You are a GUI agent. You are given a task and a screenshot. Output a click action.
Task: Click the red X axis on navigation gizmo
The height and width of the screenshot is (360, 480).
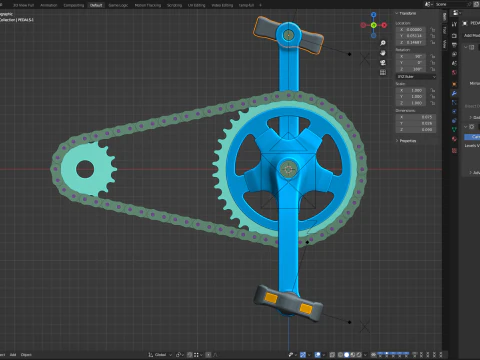click(x=384, y=25)
